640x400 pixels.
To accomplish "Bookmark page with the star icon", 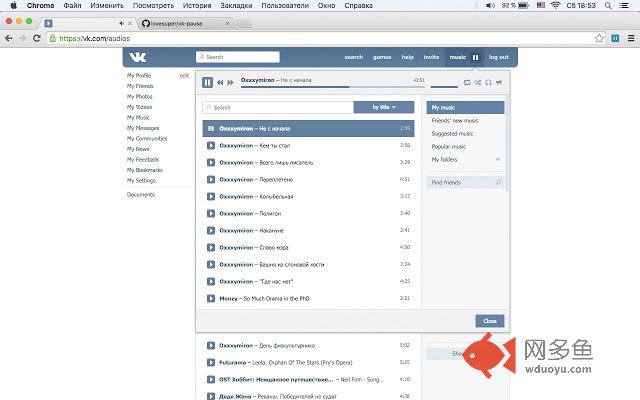I will [599, 38].
